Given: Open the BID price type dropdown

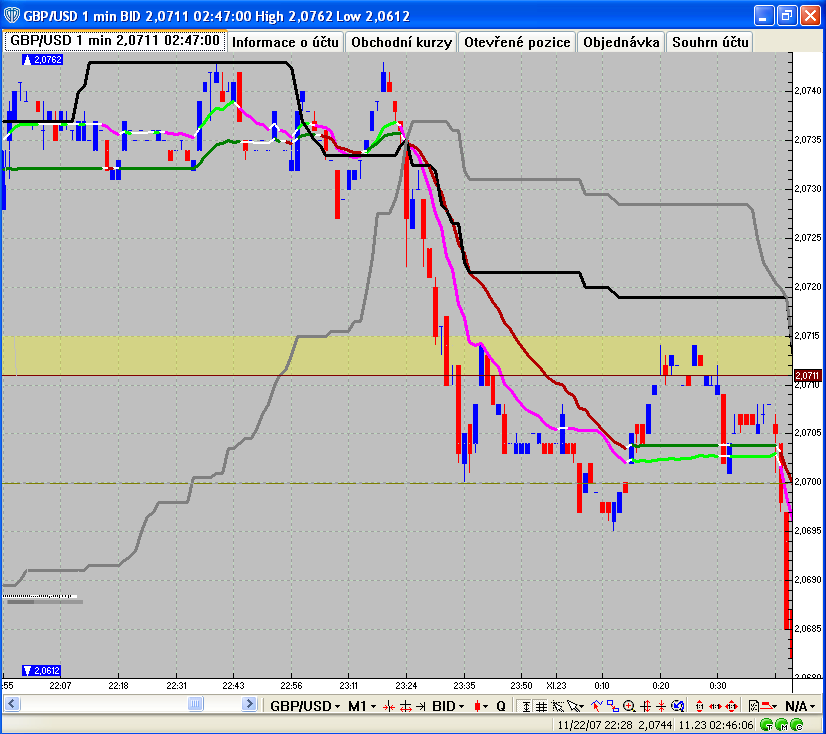Looking at the screenshot, I should pyautogui.click(x=448, y=706).
